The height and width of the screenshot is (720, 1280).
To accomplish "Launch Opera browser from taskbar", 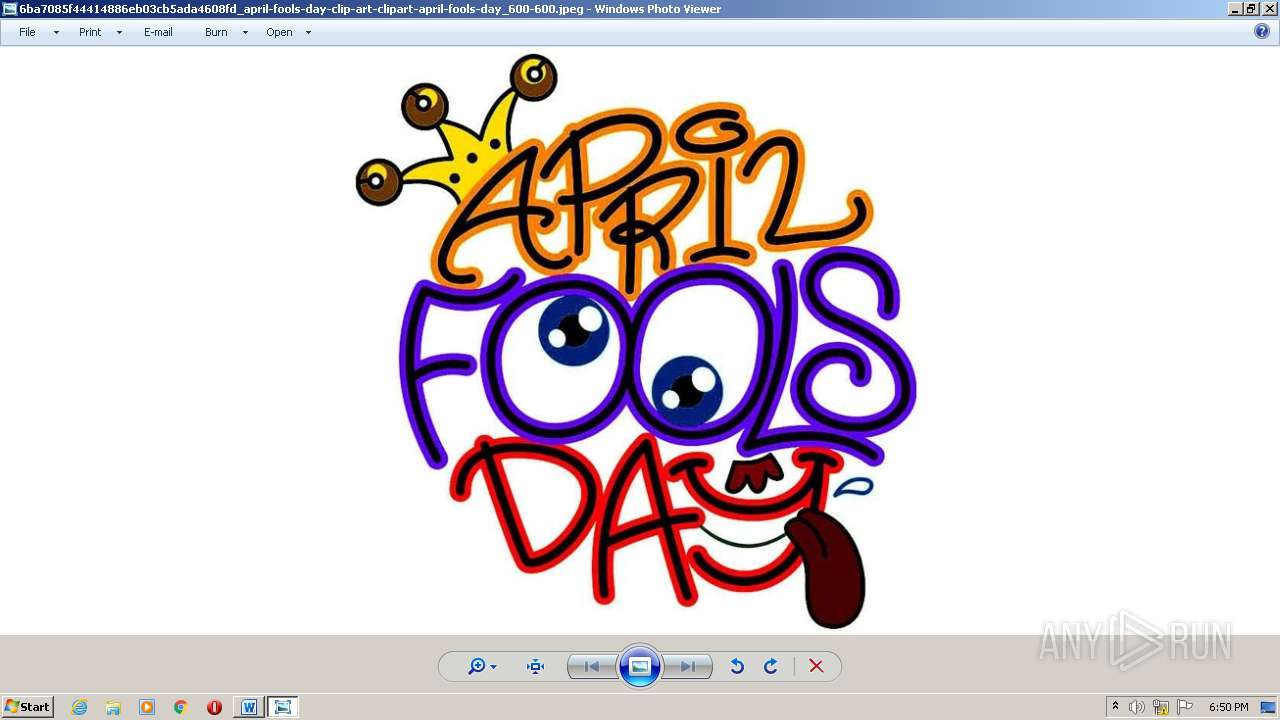I will 214,707.
